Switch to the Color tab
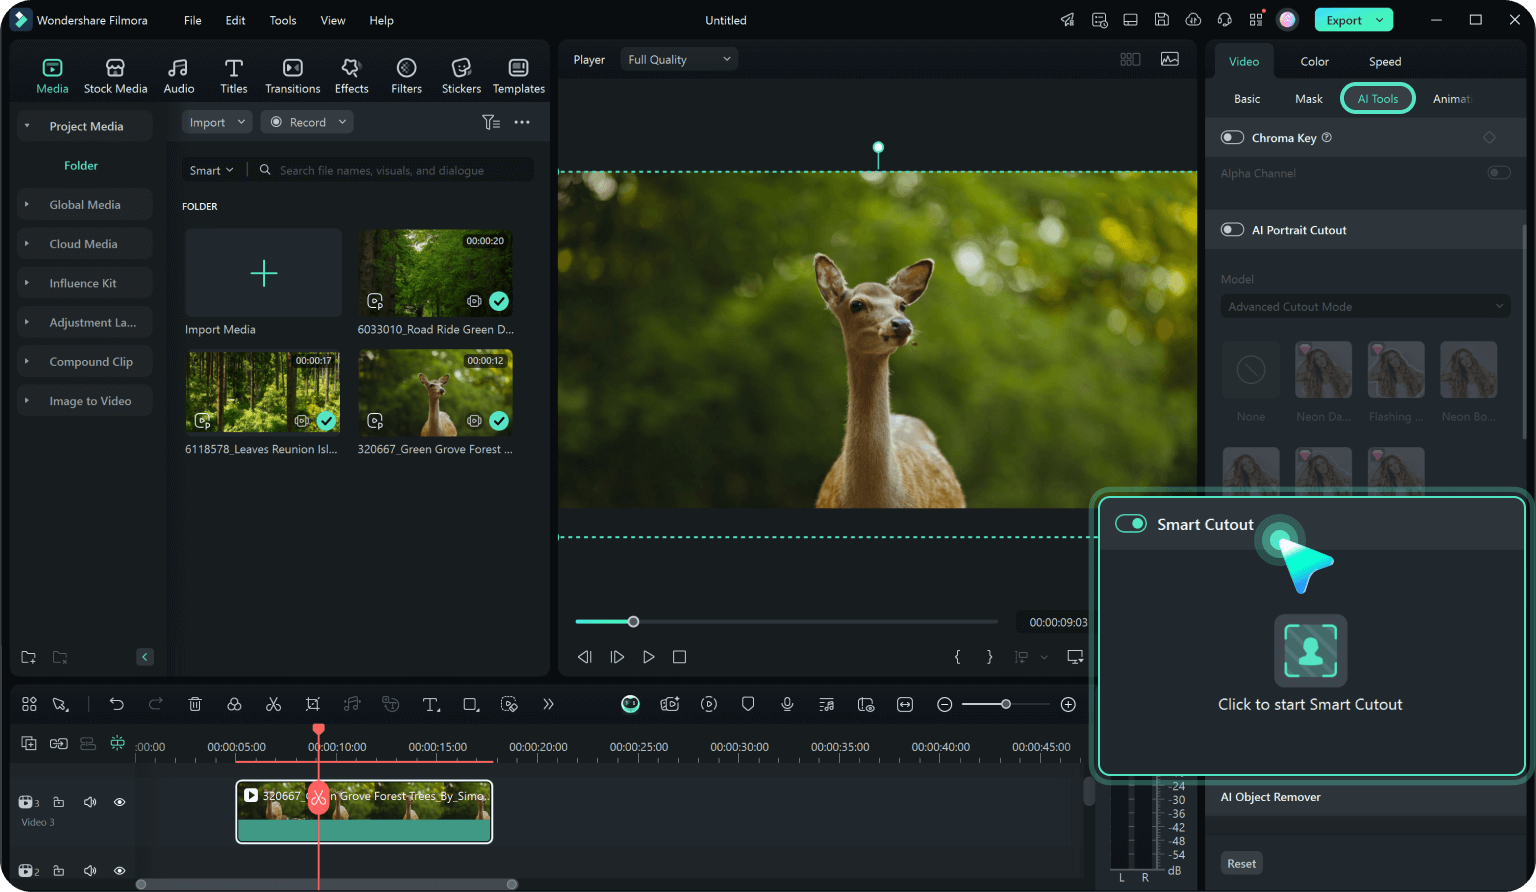Viewport: 1536px width, 892px height. (1314, 62)
